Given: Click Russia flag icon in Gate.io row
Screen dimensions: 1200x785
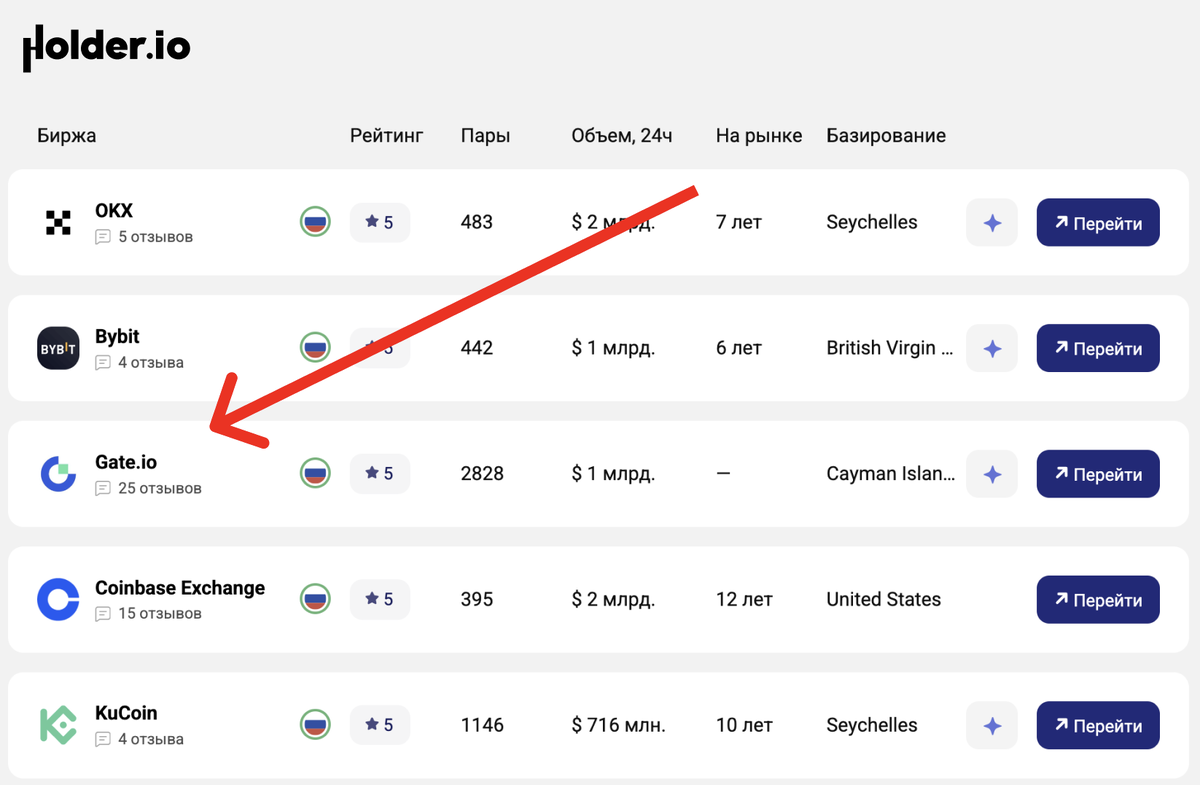Looking at the screenshot, I should pyautogui.click(x=316, y=473).
